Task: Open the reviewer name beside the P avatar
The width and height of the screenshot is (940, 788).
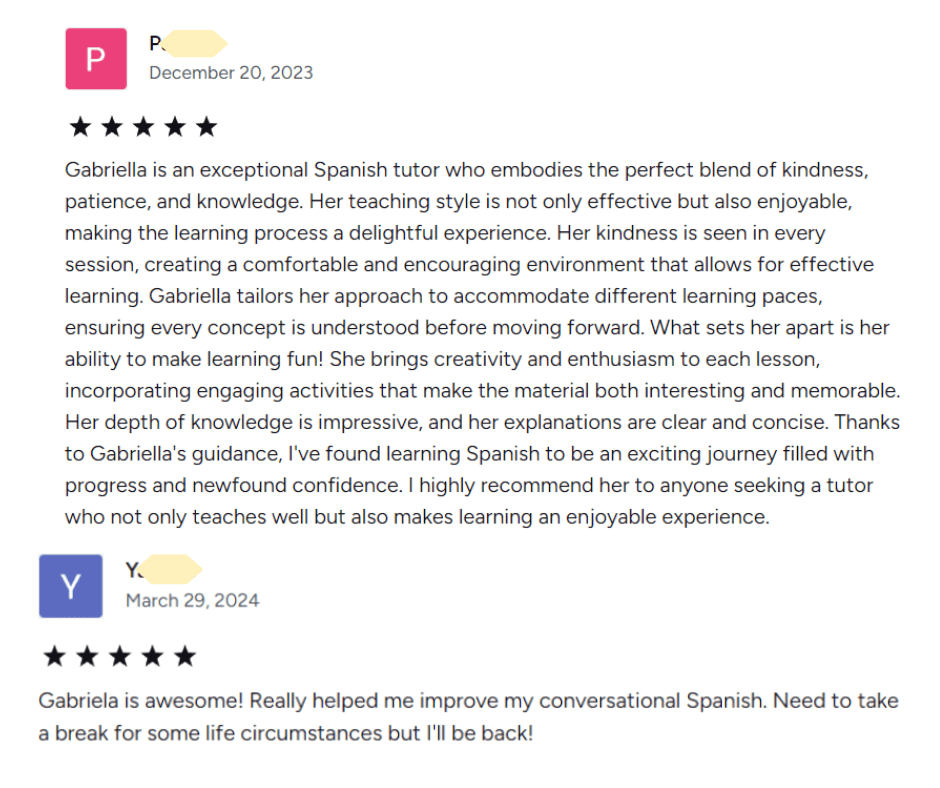Action: (187, 44)
